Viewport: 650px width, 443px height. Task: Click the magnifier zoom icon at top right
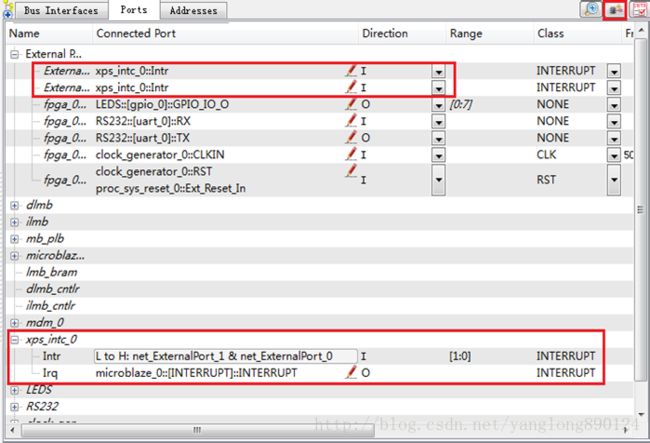pos(590,9)
